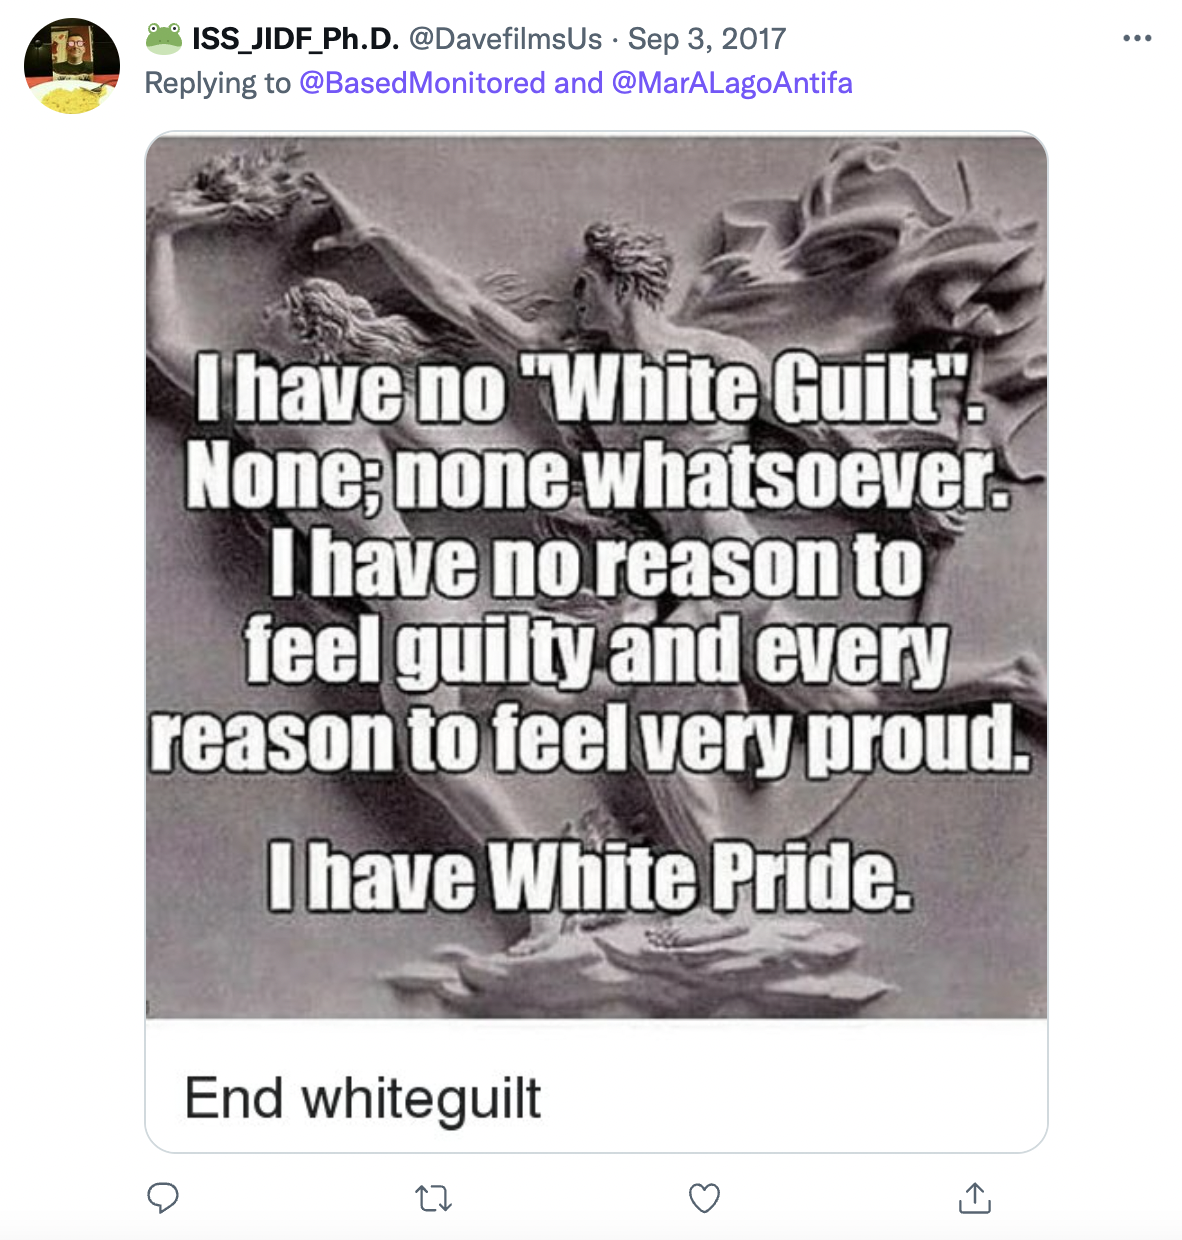The width and height of the screenshot is (1182, 1240).
Task: Open the ISS_JIDF_Ph.D. display name profile
Action: tap(296, 39)
